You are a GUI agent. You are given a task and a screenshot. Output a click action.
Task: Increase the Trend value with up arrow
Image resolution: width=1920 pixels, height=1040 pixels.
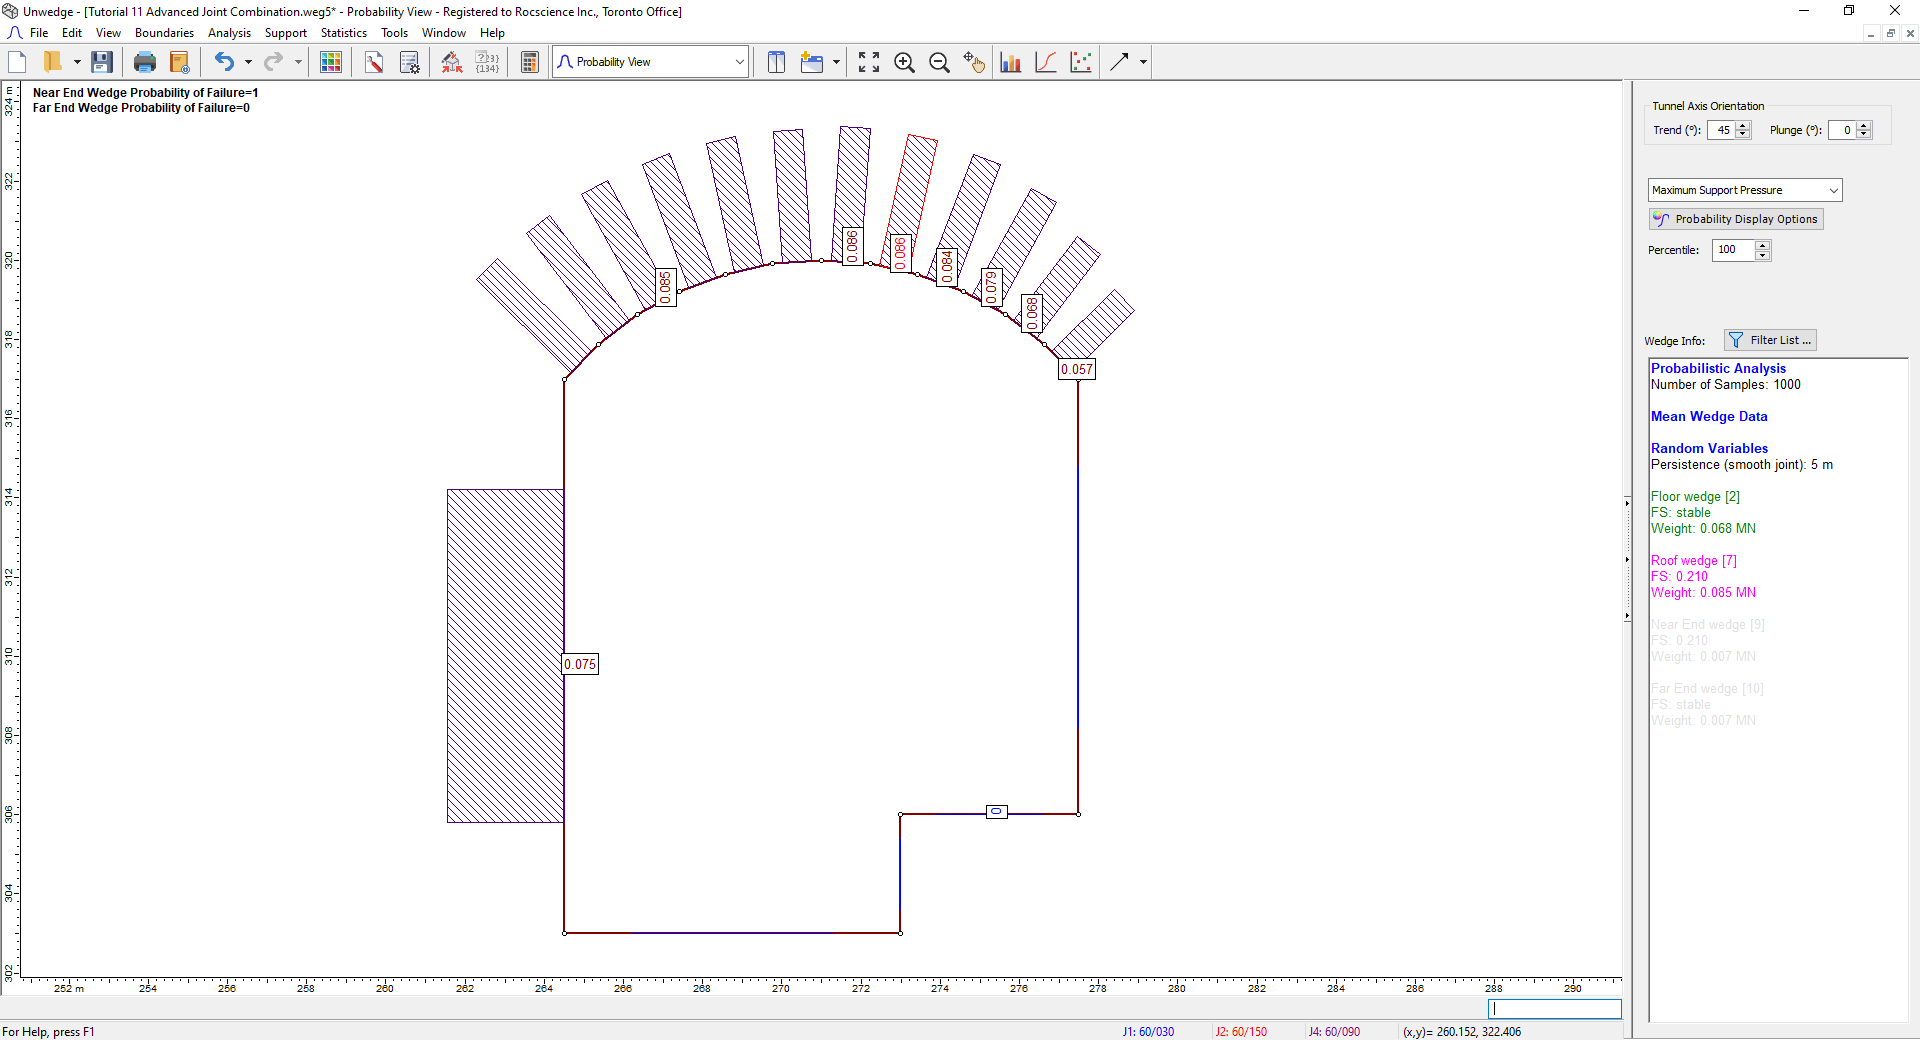coord(1743,126)
